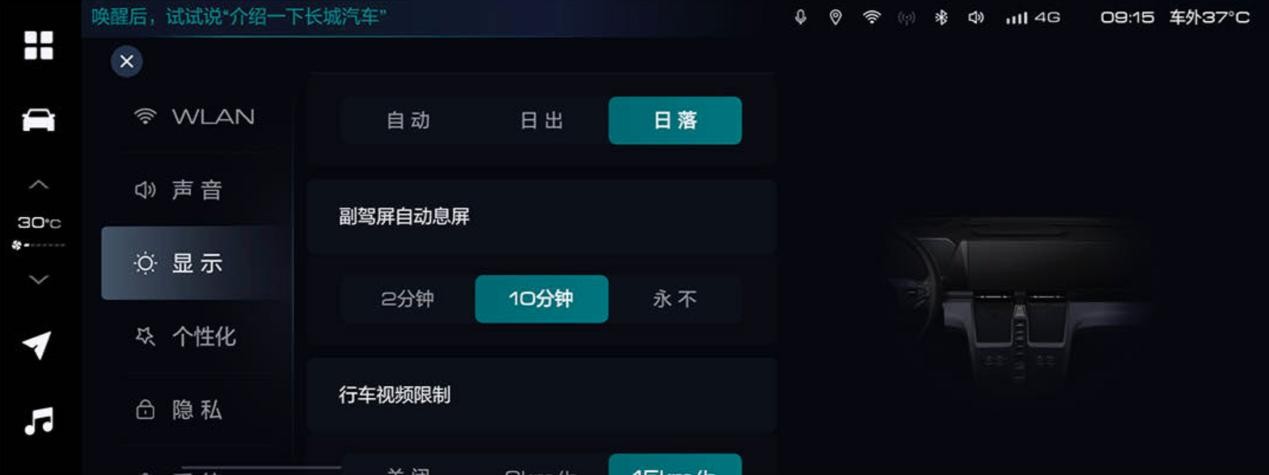Open the vehicle car icon in sidebar
Image resolution: width=1269 pixels, height=475 pixels.
coord(39,120)
